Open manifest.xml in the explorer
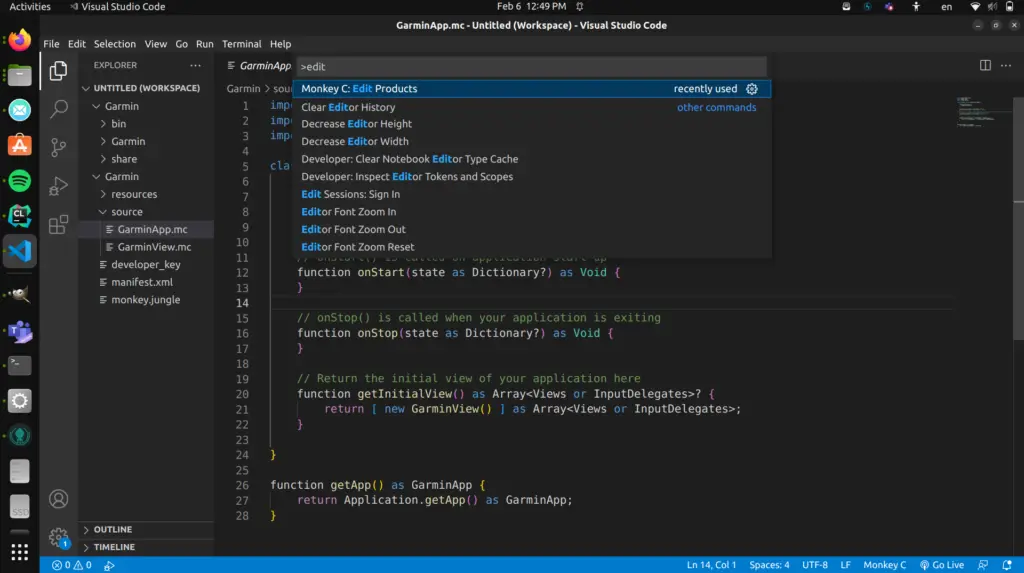Screen dimensions: 1024x573 (x=146, y=282)
